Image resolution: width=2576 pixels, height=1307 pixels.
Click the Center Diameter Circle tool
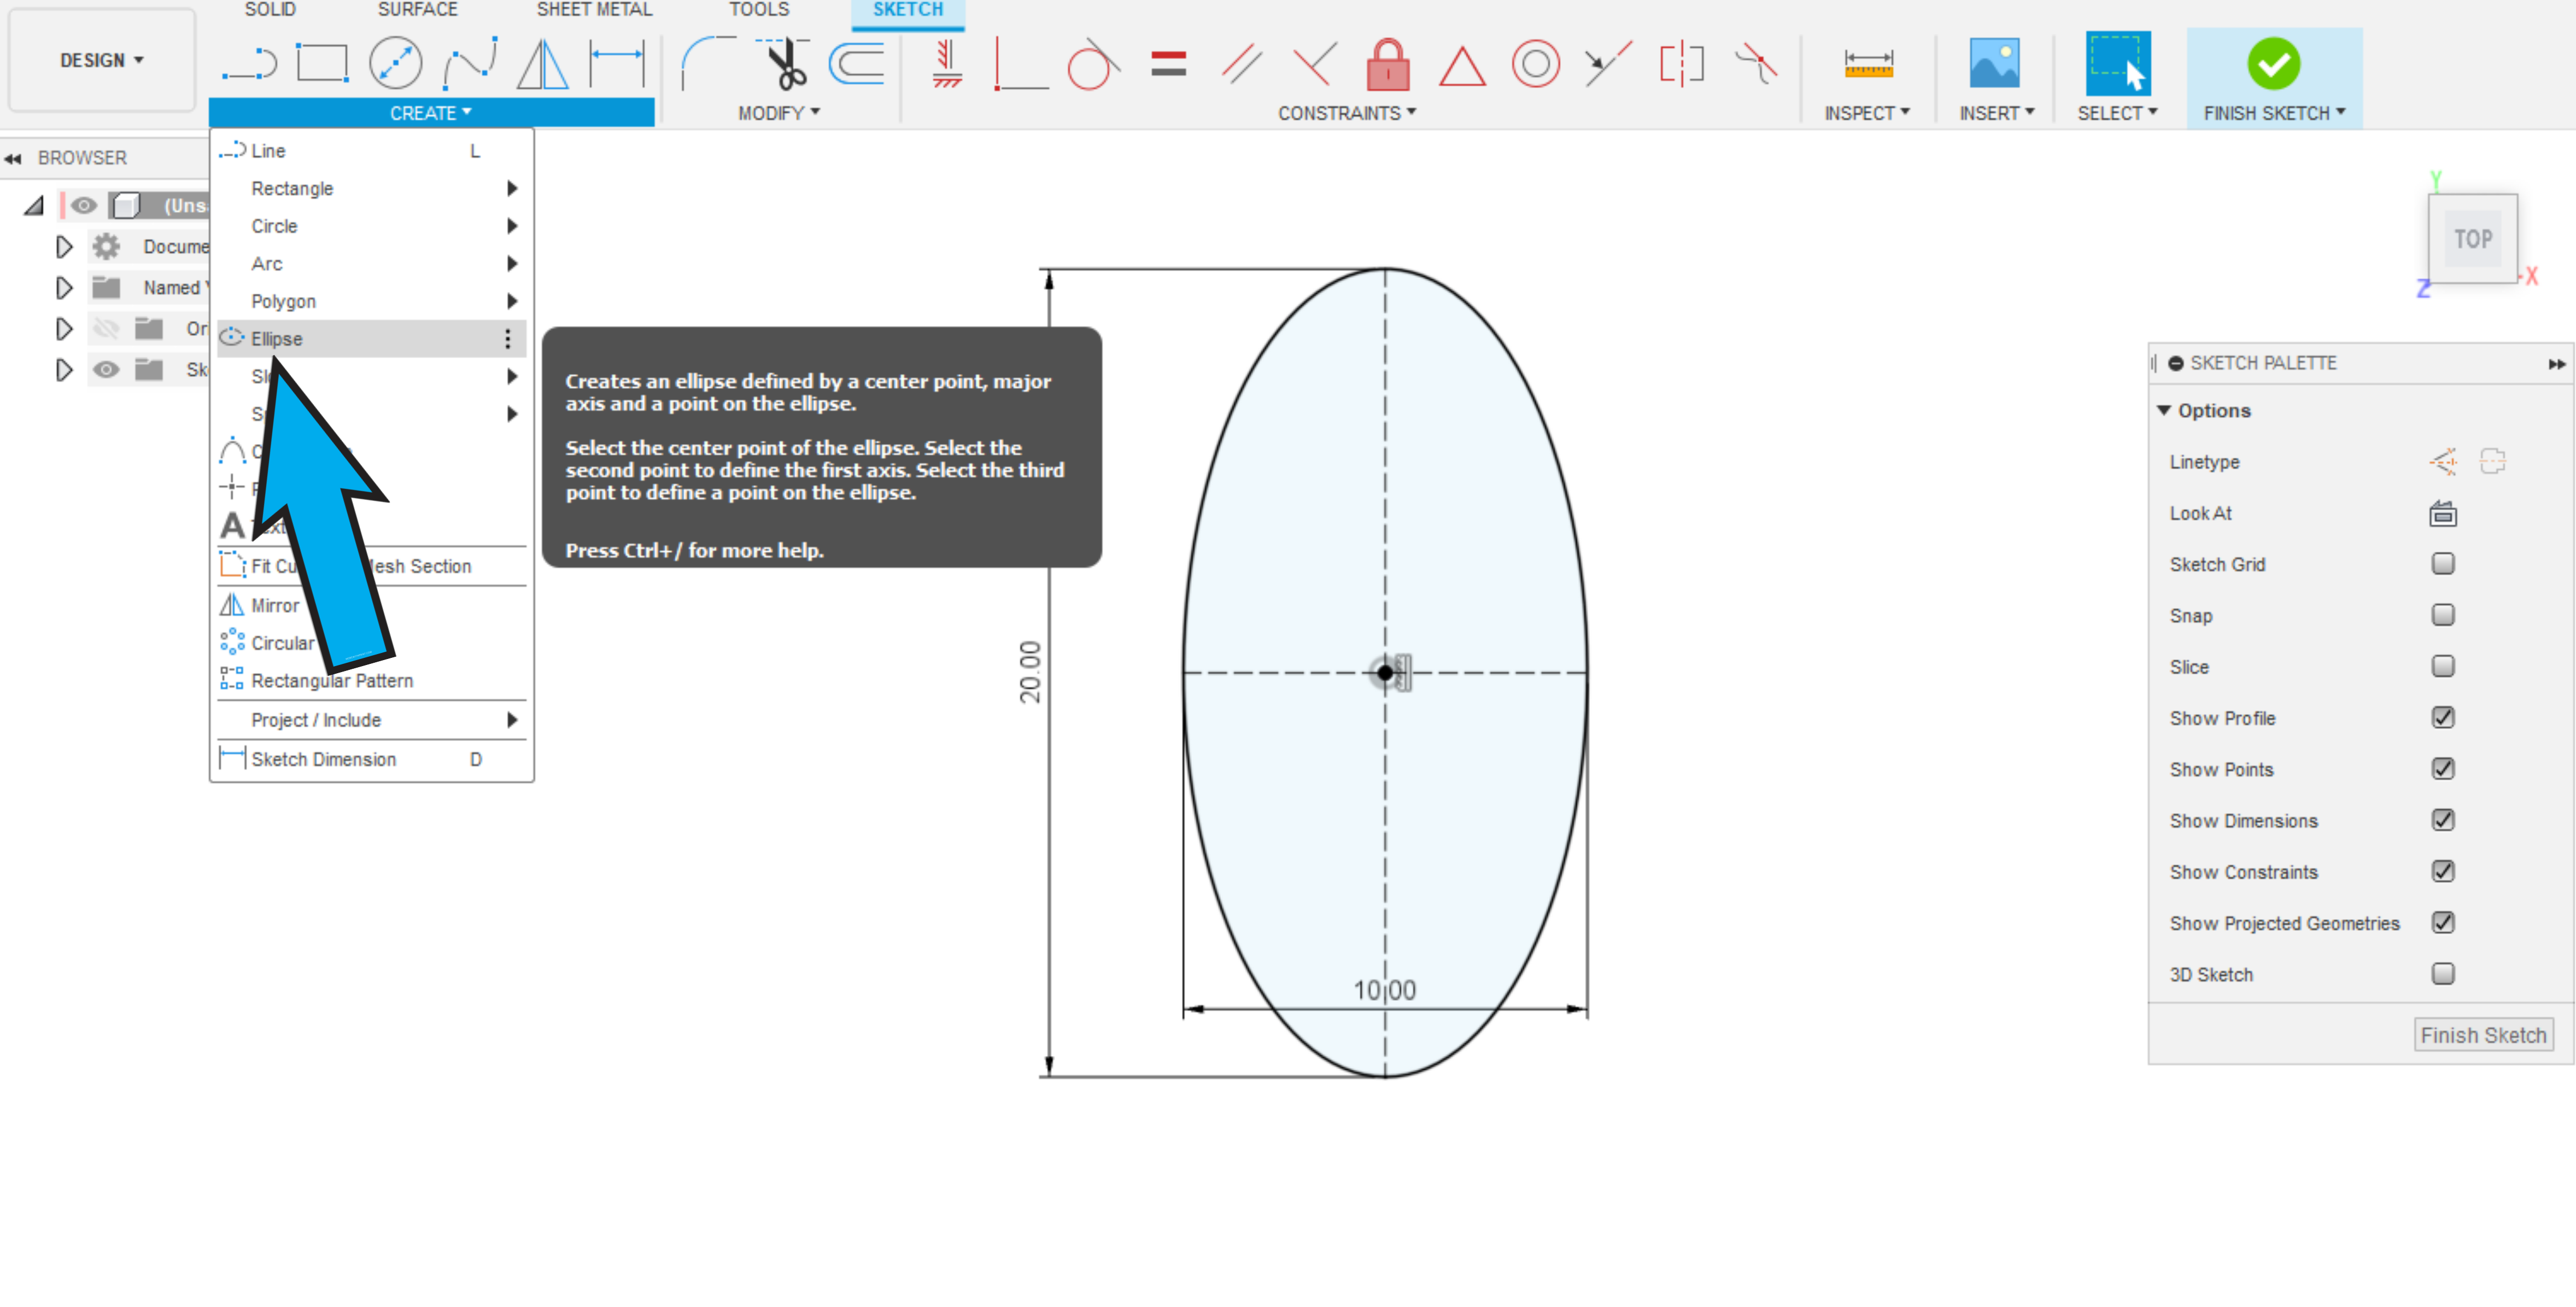[x=395, y=64]
